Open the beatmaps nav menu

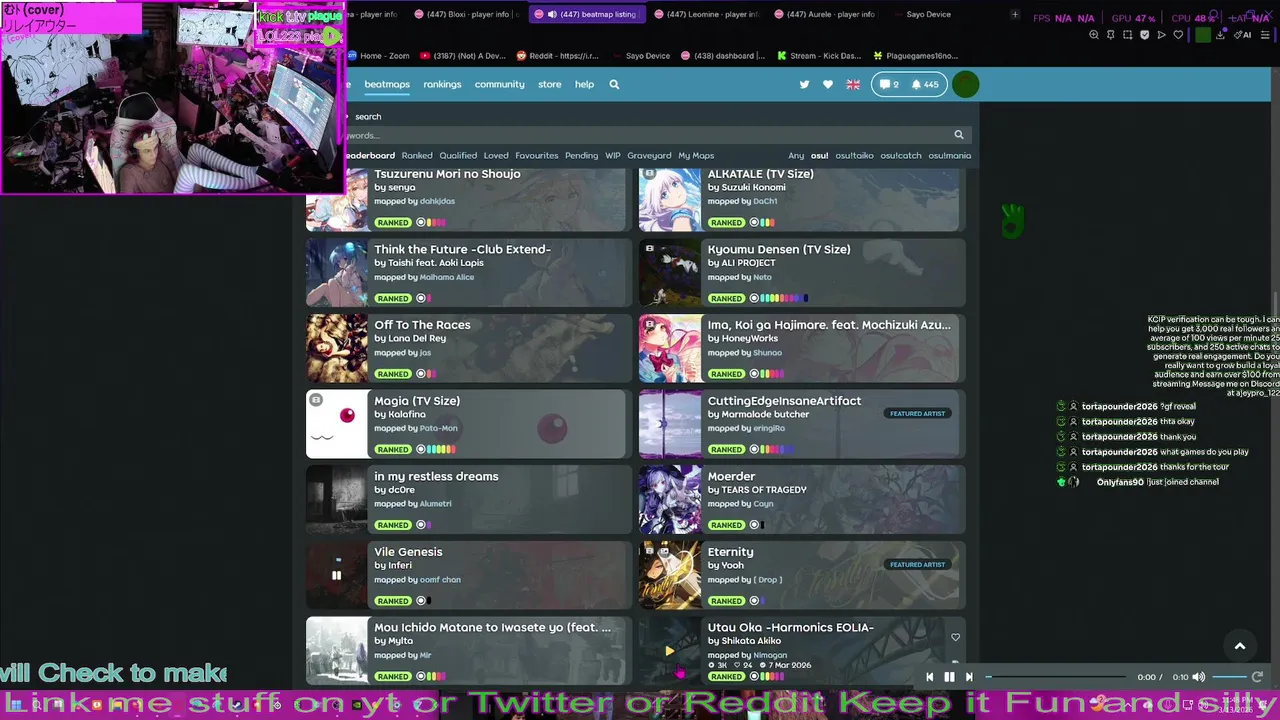(387, 85)
